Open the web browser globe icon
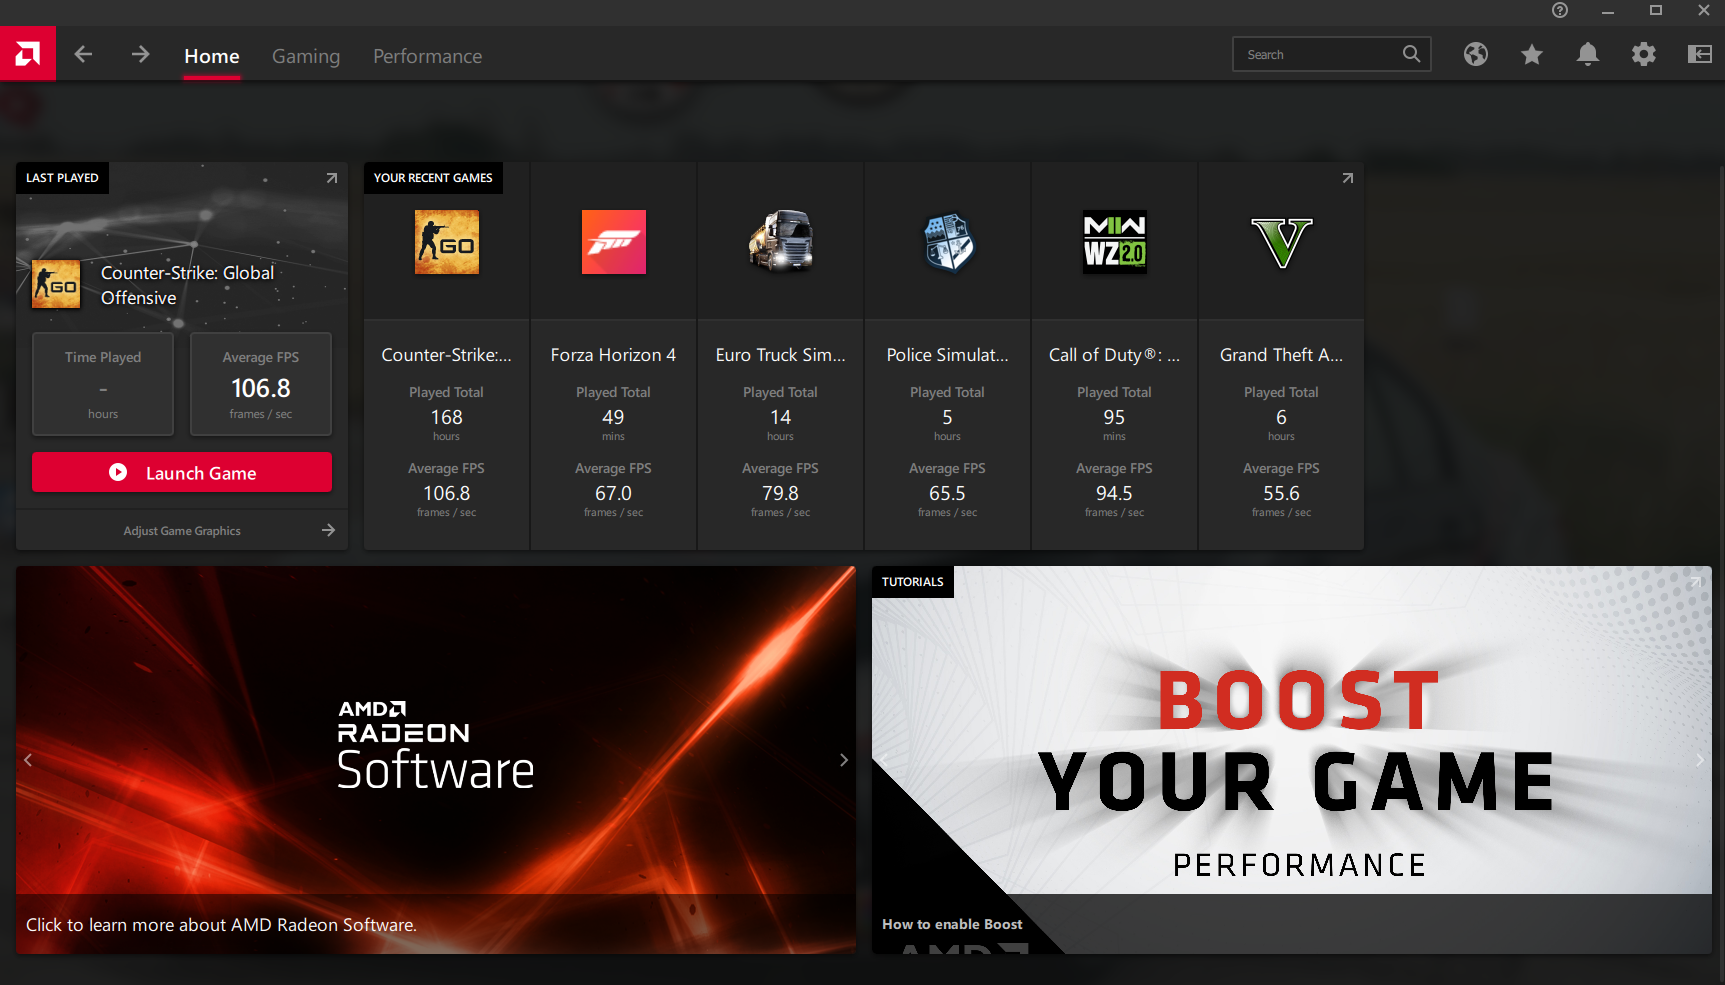 tap(1476, 54)
